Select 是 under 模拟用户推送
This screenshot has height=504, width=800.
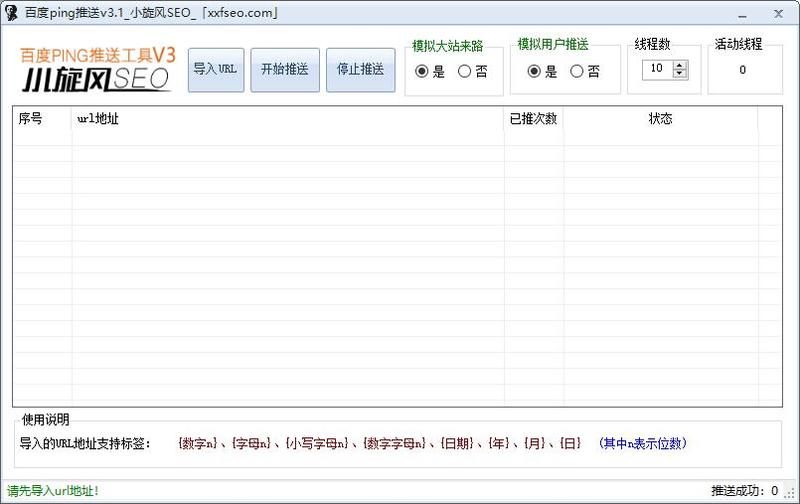[534, 72]
